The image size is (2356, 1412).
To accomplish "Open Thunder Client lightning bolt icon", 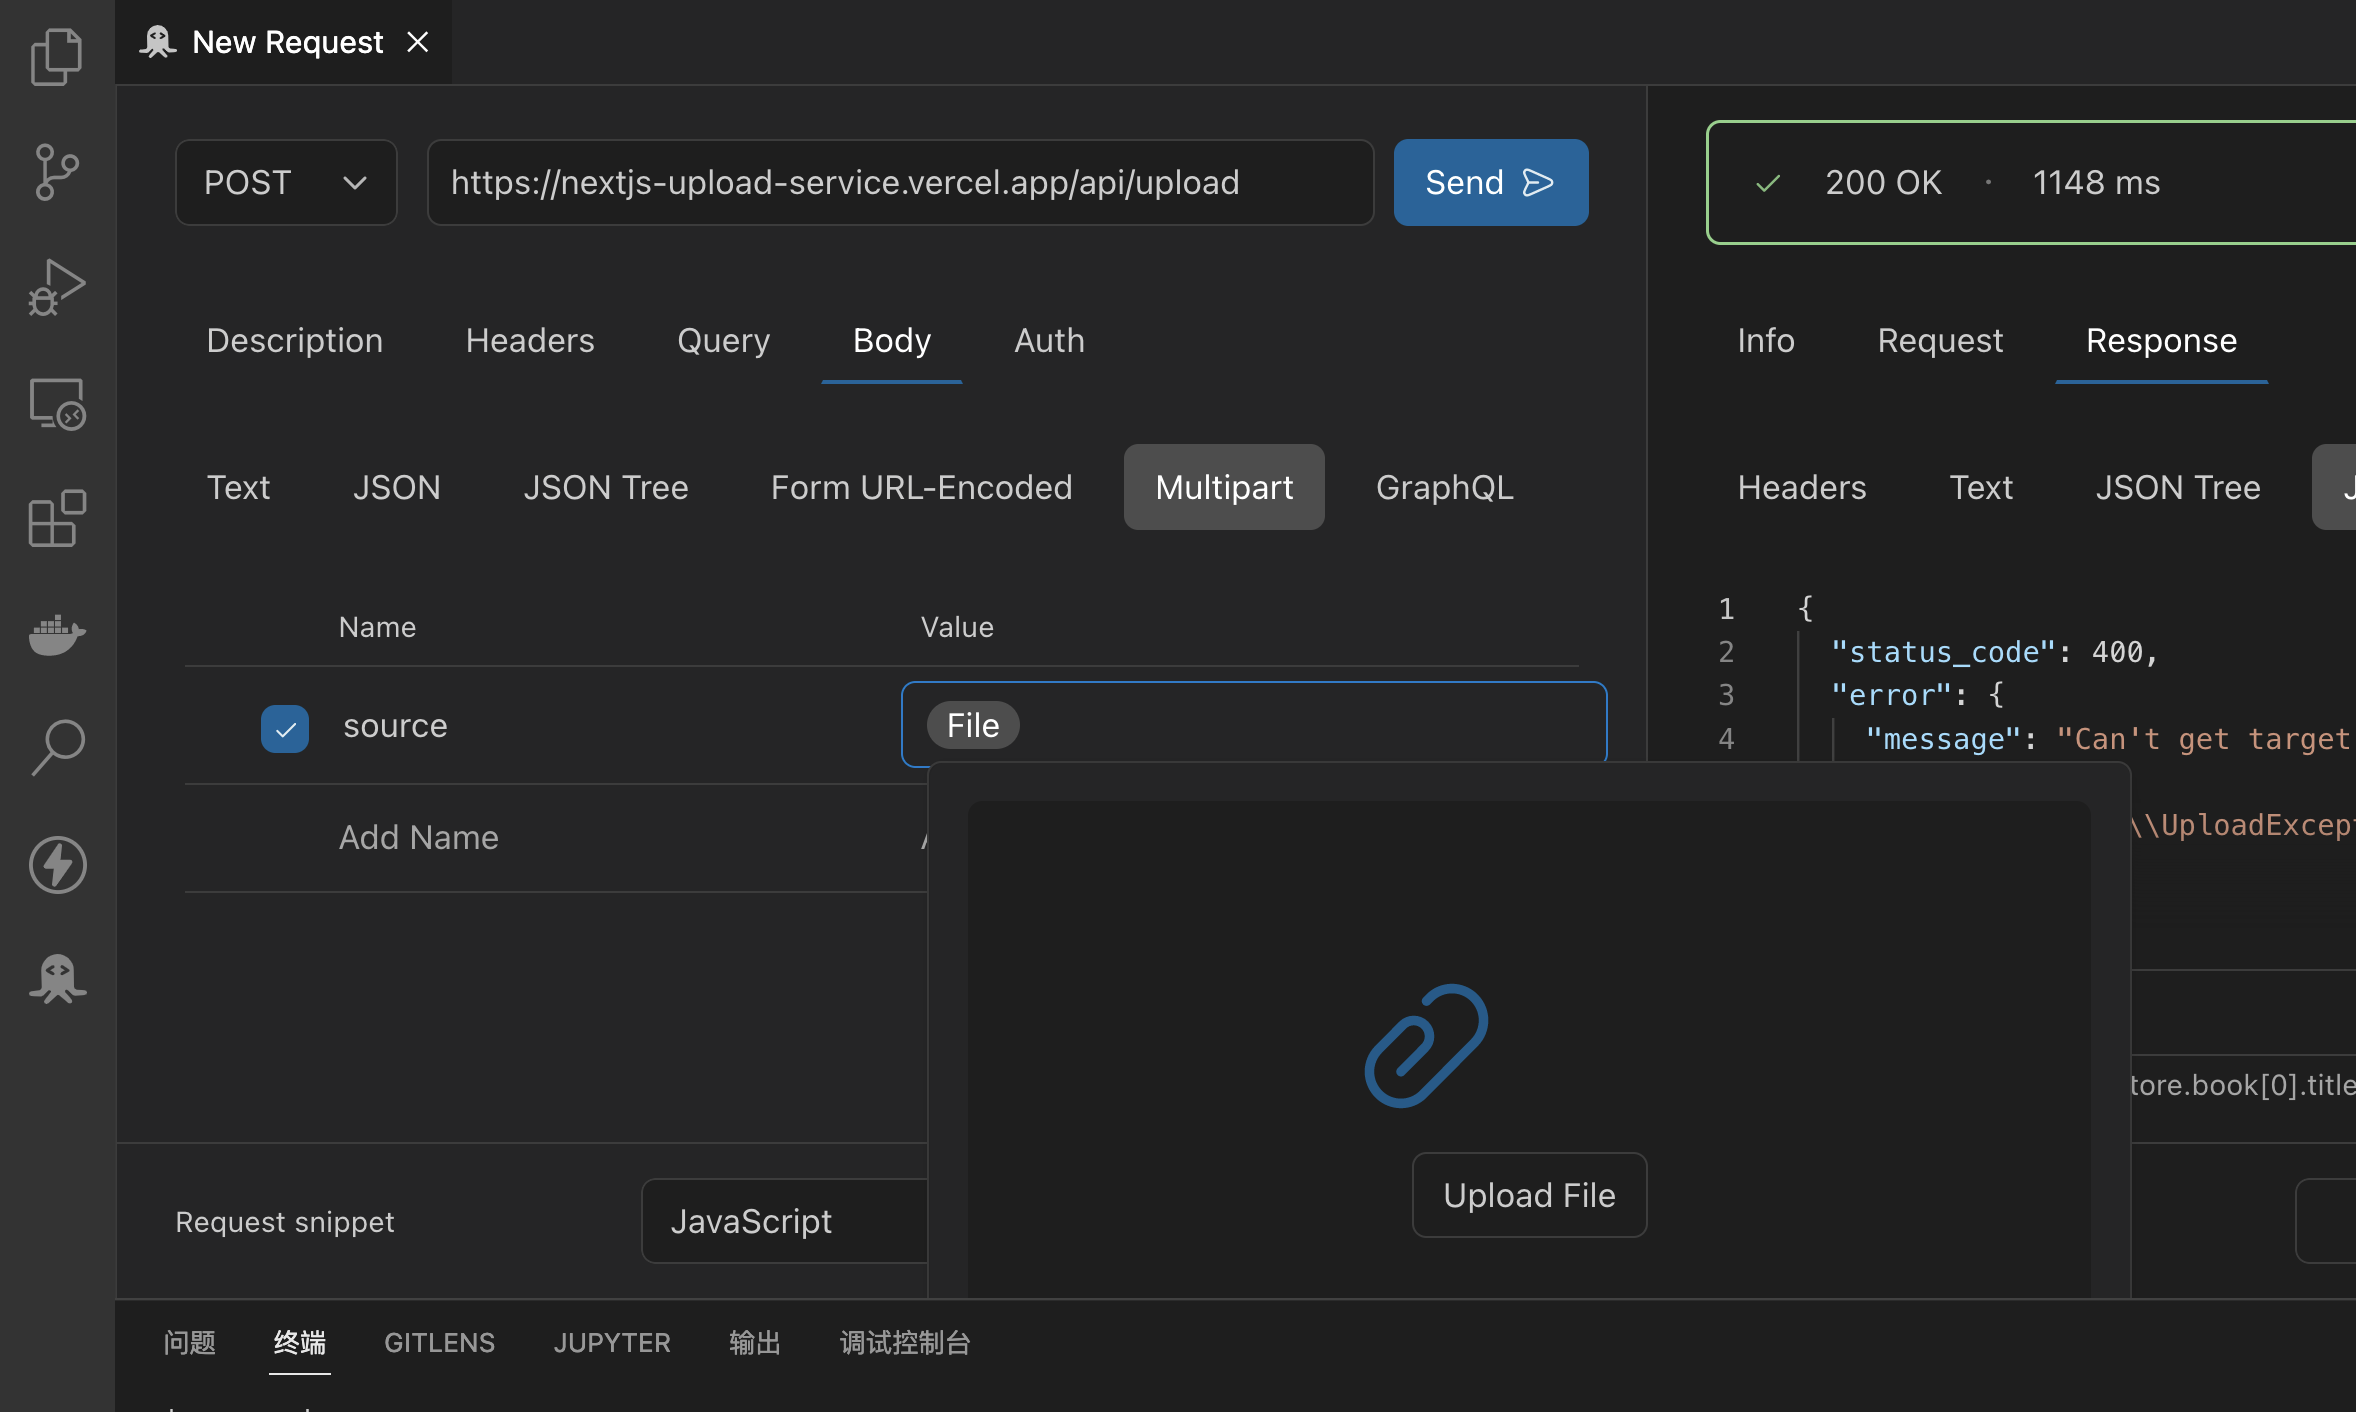I will [x=57, y=864].
